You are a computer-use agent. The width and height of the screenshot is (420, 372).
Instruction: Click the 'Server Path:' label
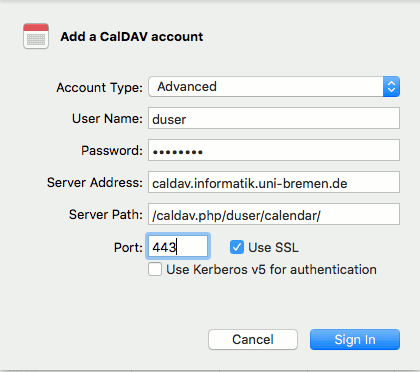pos(106,215)
